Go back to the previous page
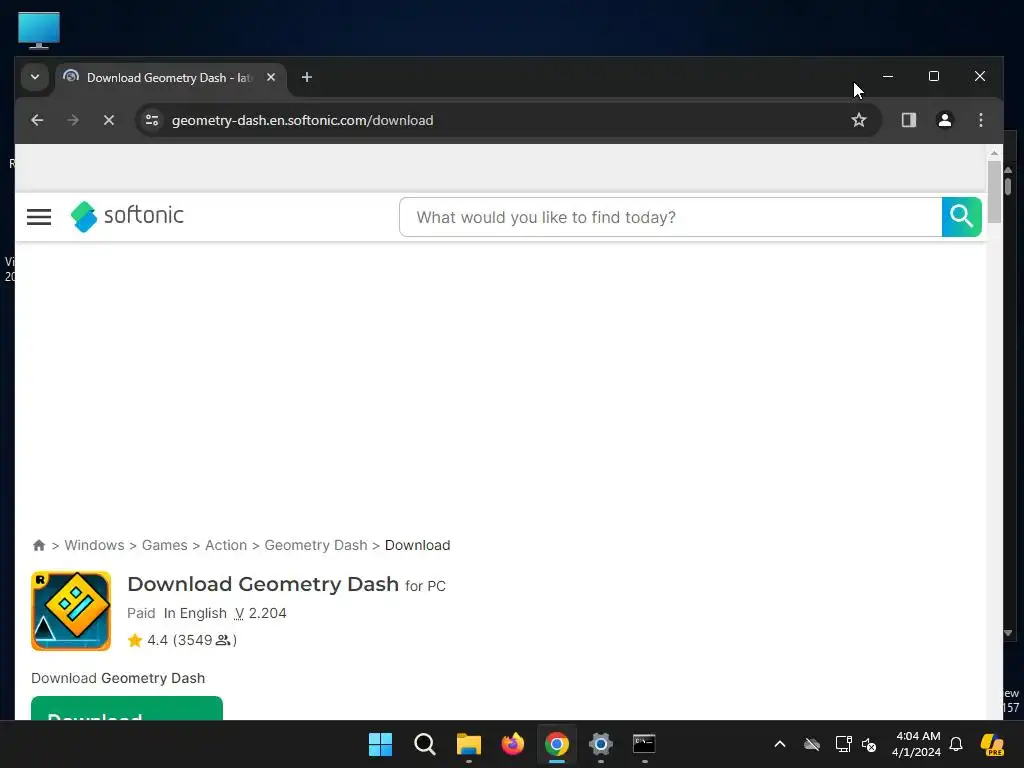1024x768 pixels. pyautogui.click(x=37, y=120)
